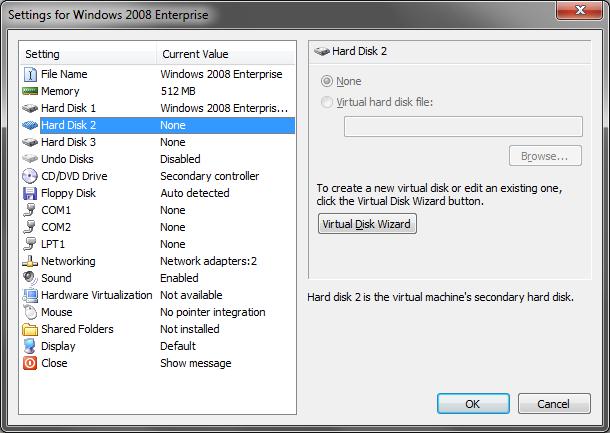The image size is (610, 433).
Task: Click the Disabled value for Undo Disks
Action: [x=181, y=159]
